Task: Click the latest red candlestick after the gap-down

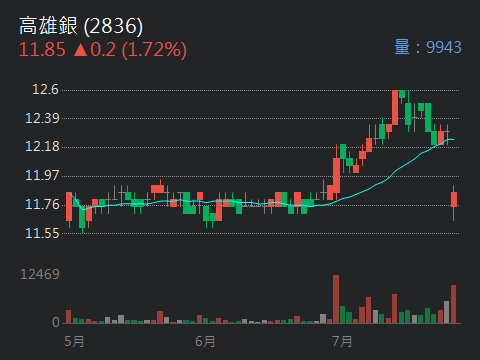Action: tap(454, 203)
